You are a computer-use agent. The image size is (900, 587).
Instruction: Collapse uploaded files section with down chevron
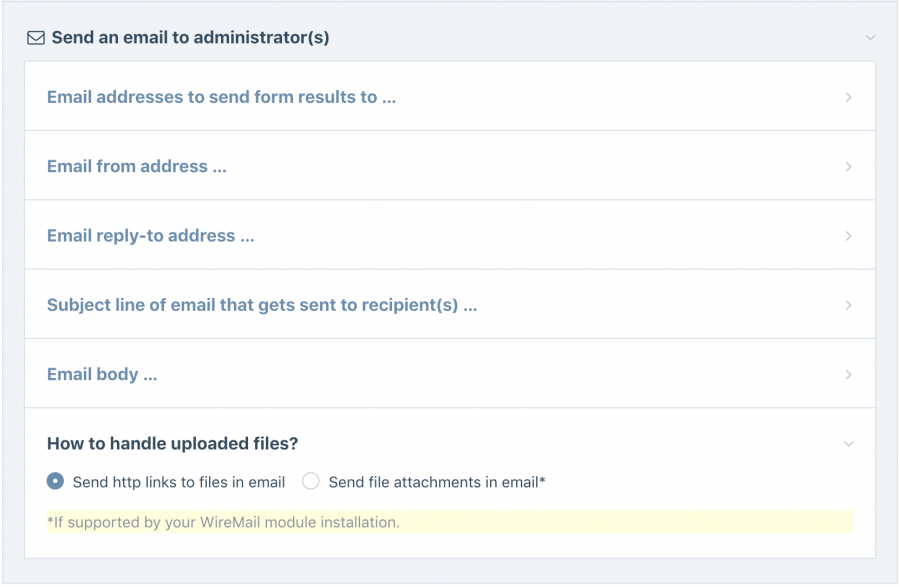click(x=848, y=444)
